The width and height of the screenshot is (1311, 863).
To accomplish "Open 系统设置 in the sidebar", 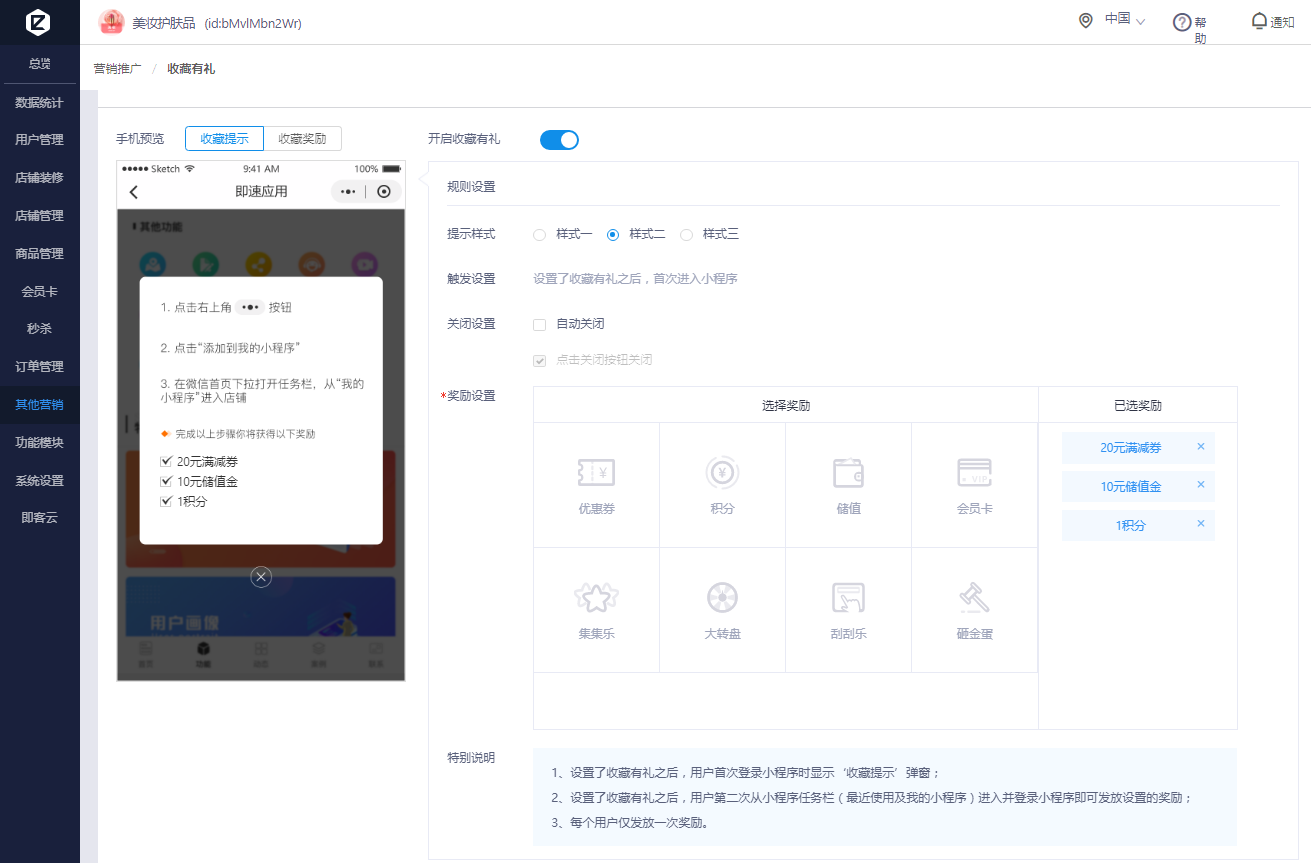I will [x=40, y=481].
